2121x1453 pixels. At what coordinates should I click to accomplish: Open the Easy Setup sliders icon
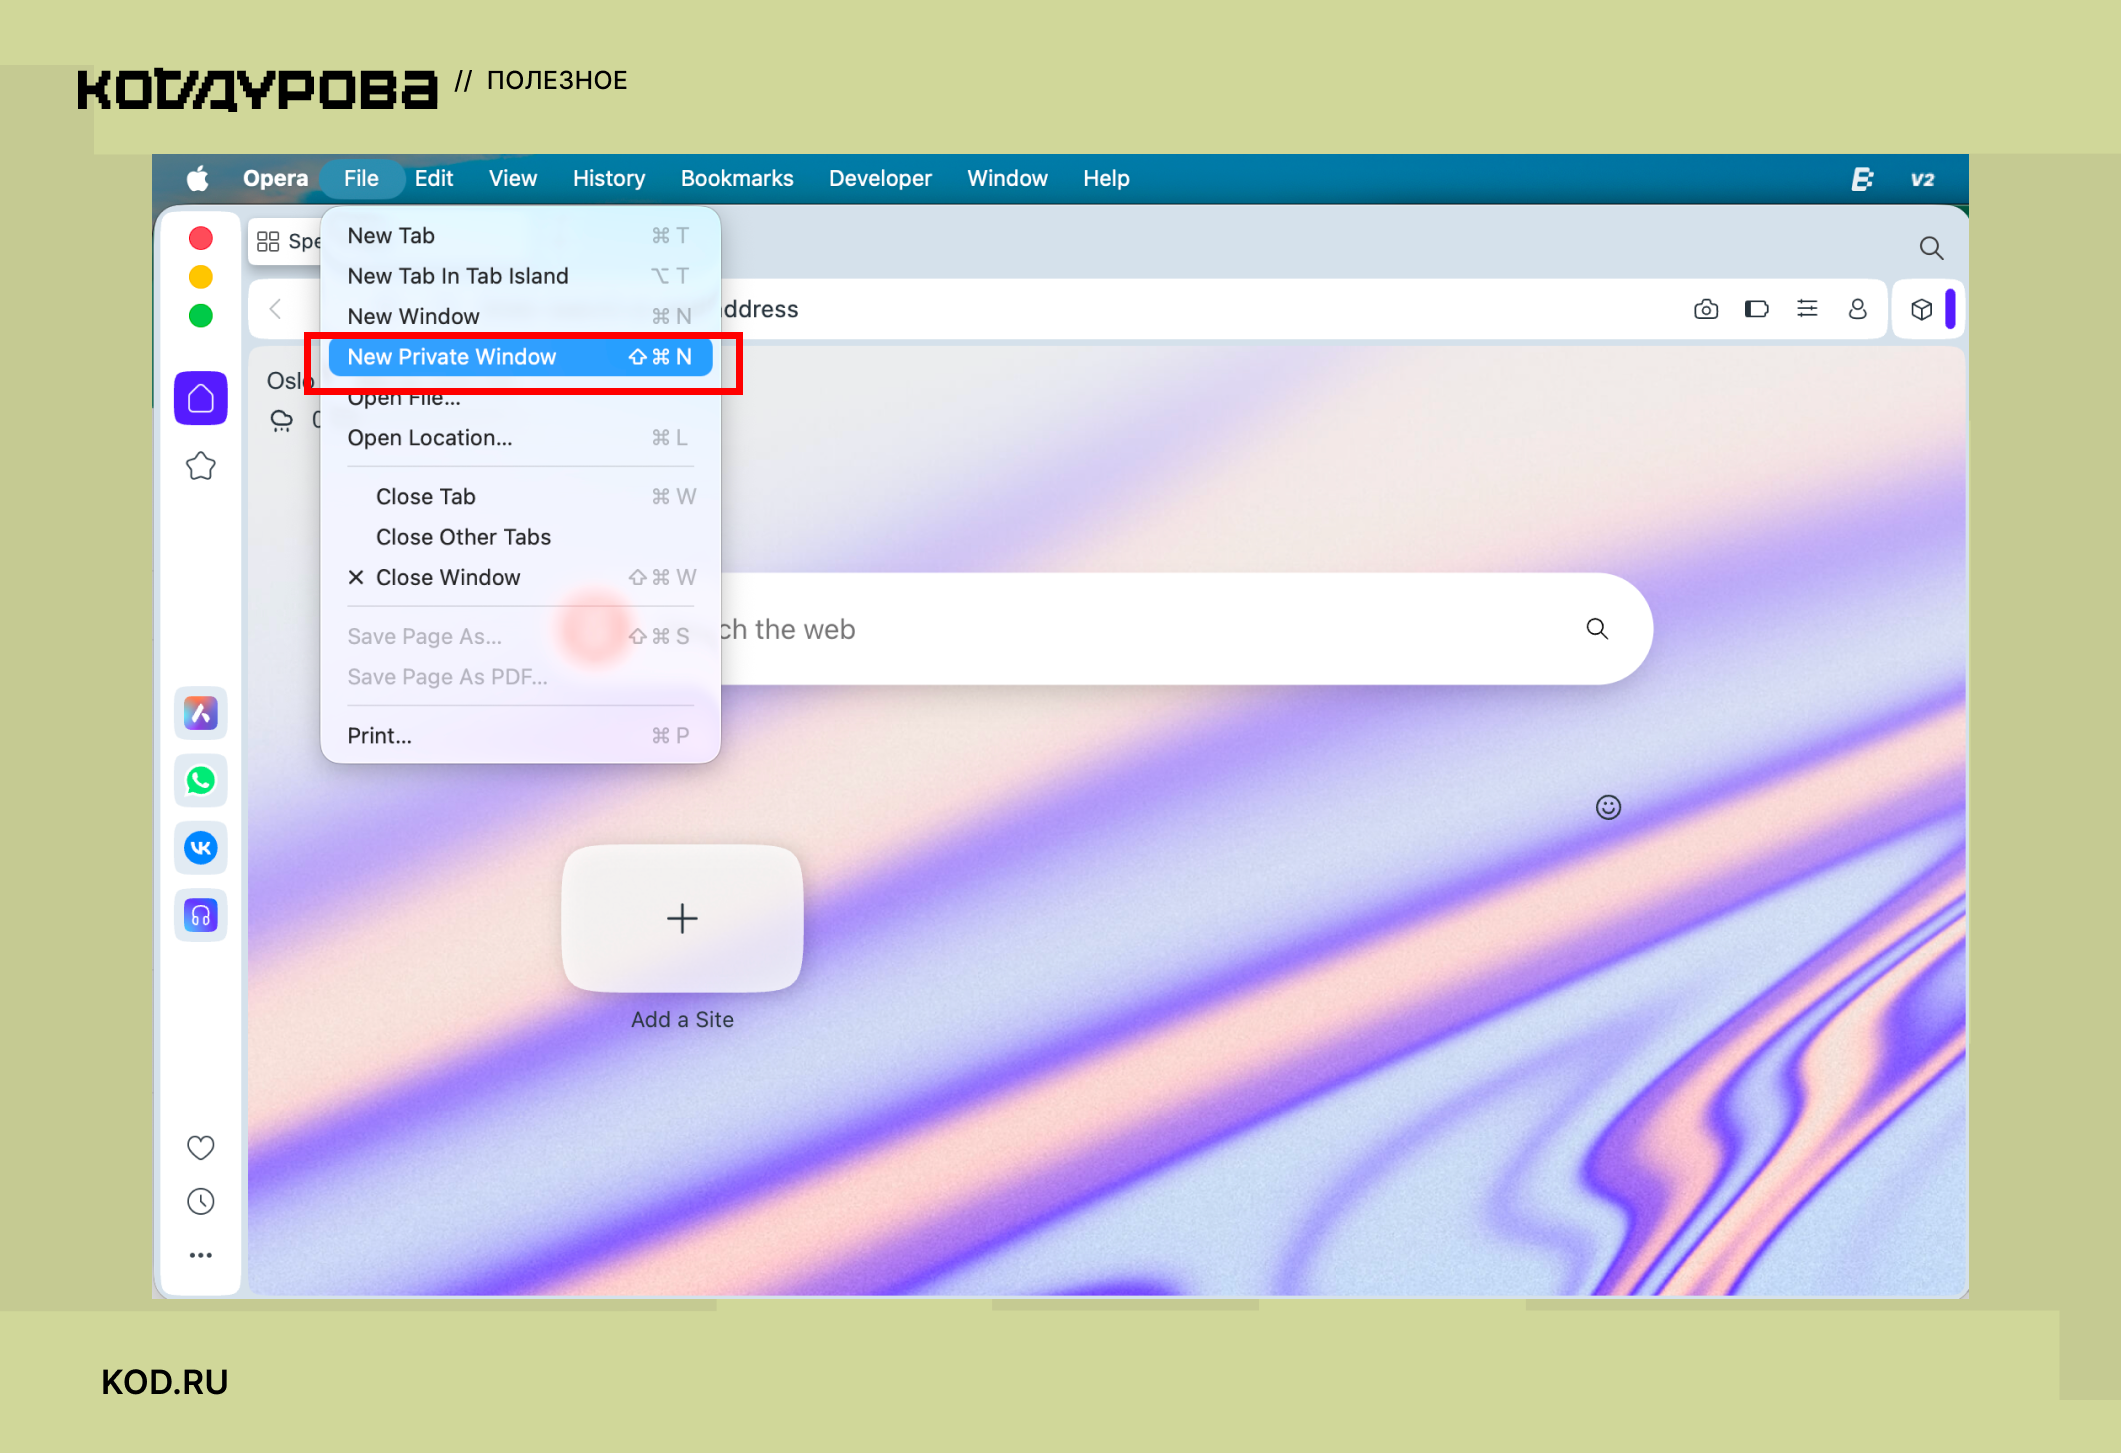click(1807, 309)
